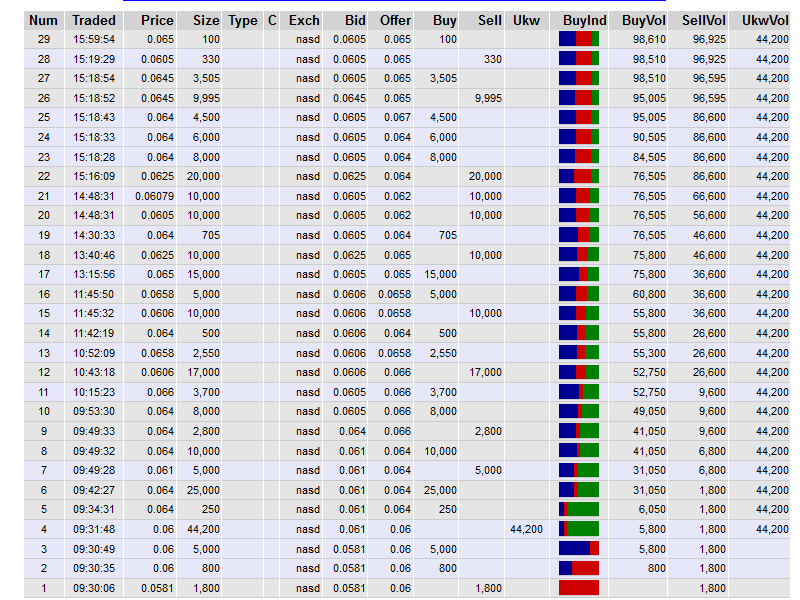Click SellVol 6,800 in trade 7's row

point(712,470)
